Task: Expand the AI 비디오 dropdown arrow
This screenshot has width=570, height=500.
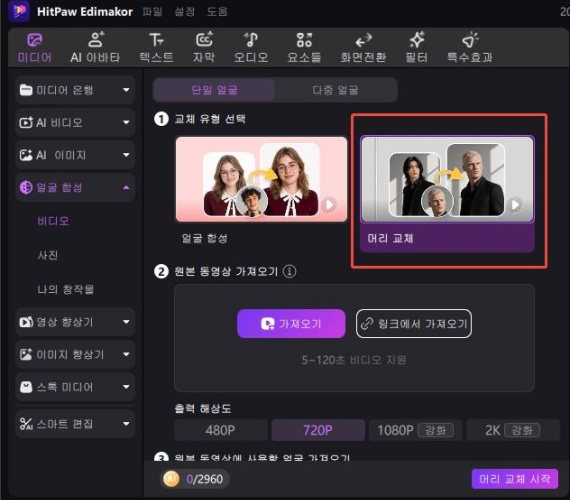Action: coord(126,123)
